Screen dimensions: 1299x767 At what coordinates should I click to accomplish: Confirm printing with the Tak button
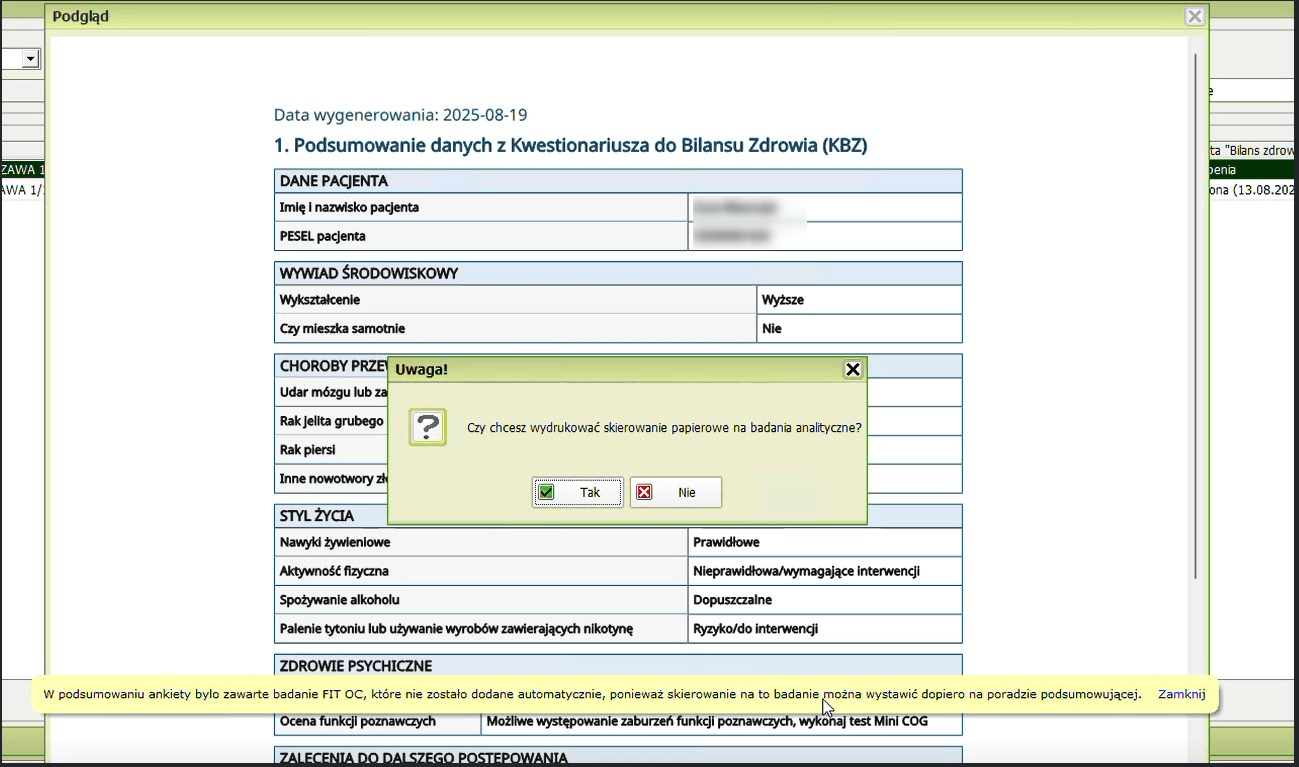click(578, 492)
